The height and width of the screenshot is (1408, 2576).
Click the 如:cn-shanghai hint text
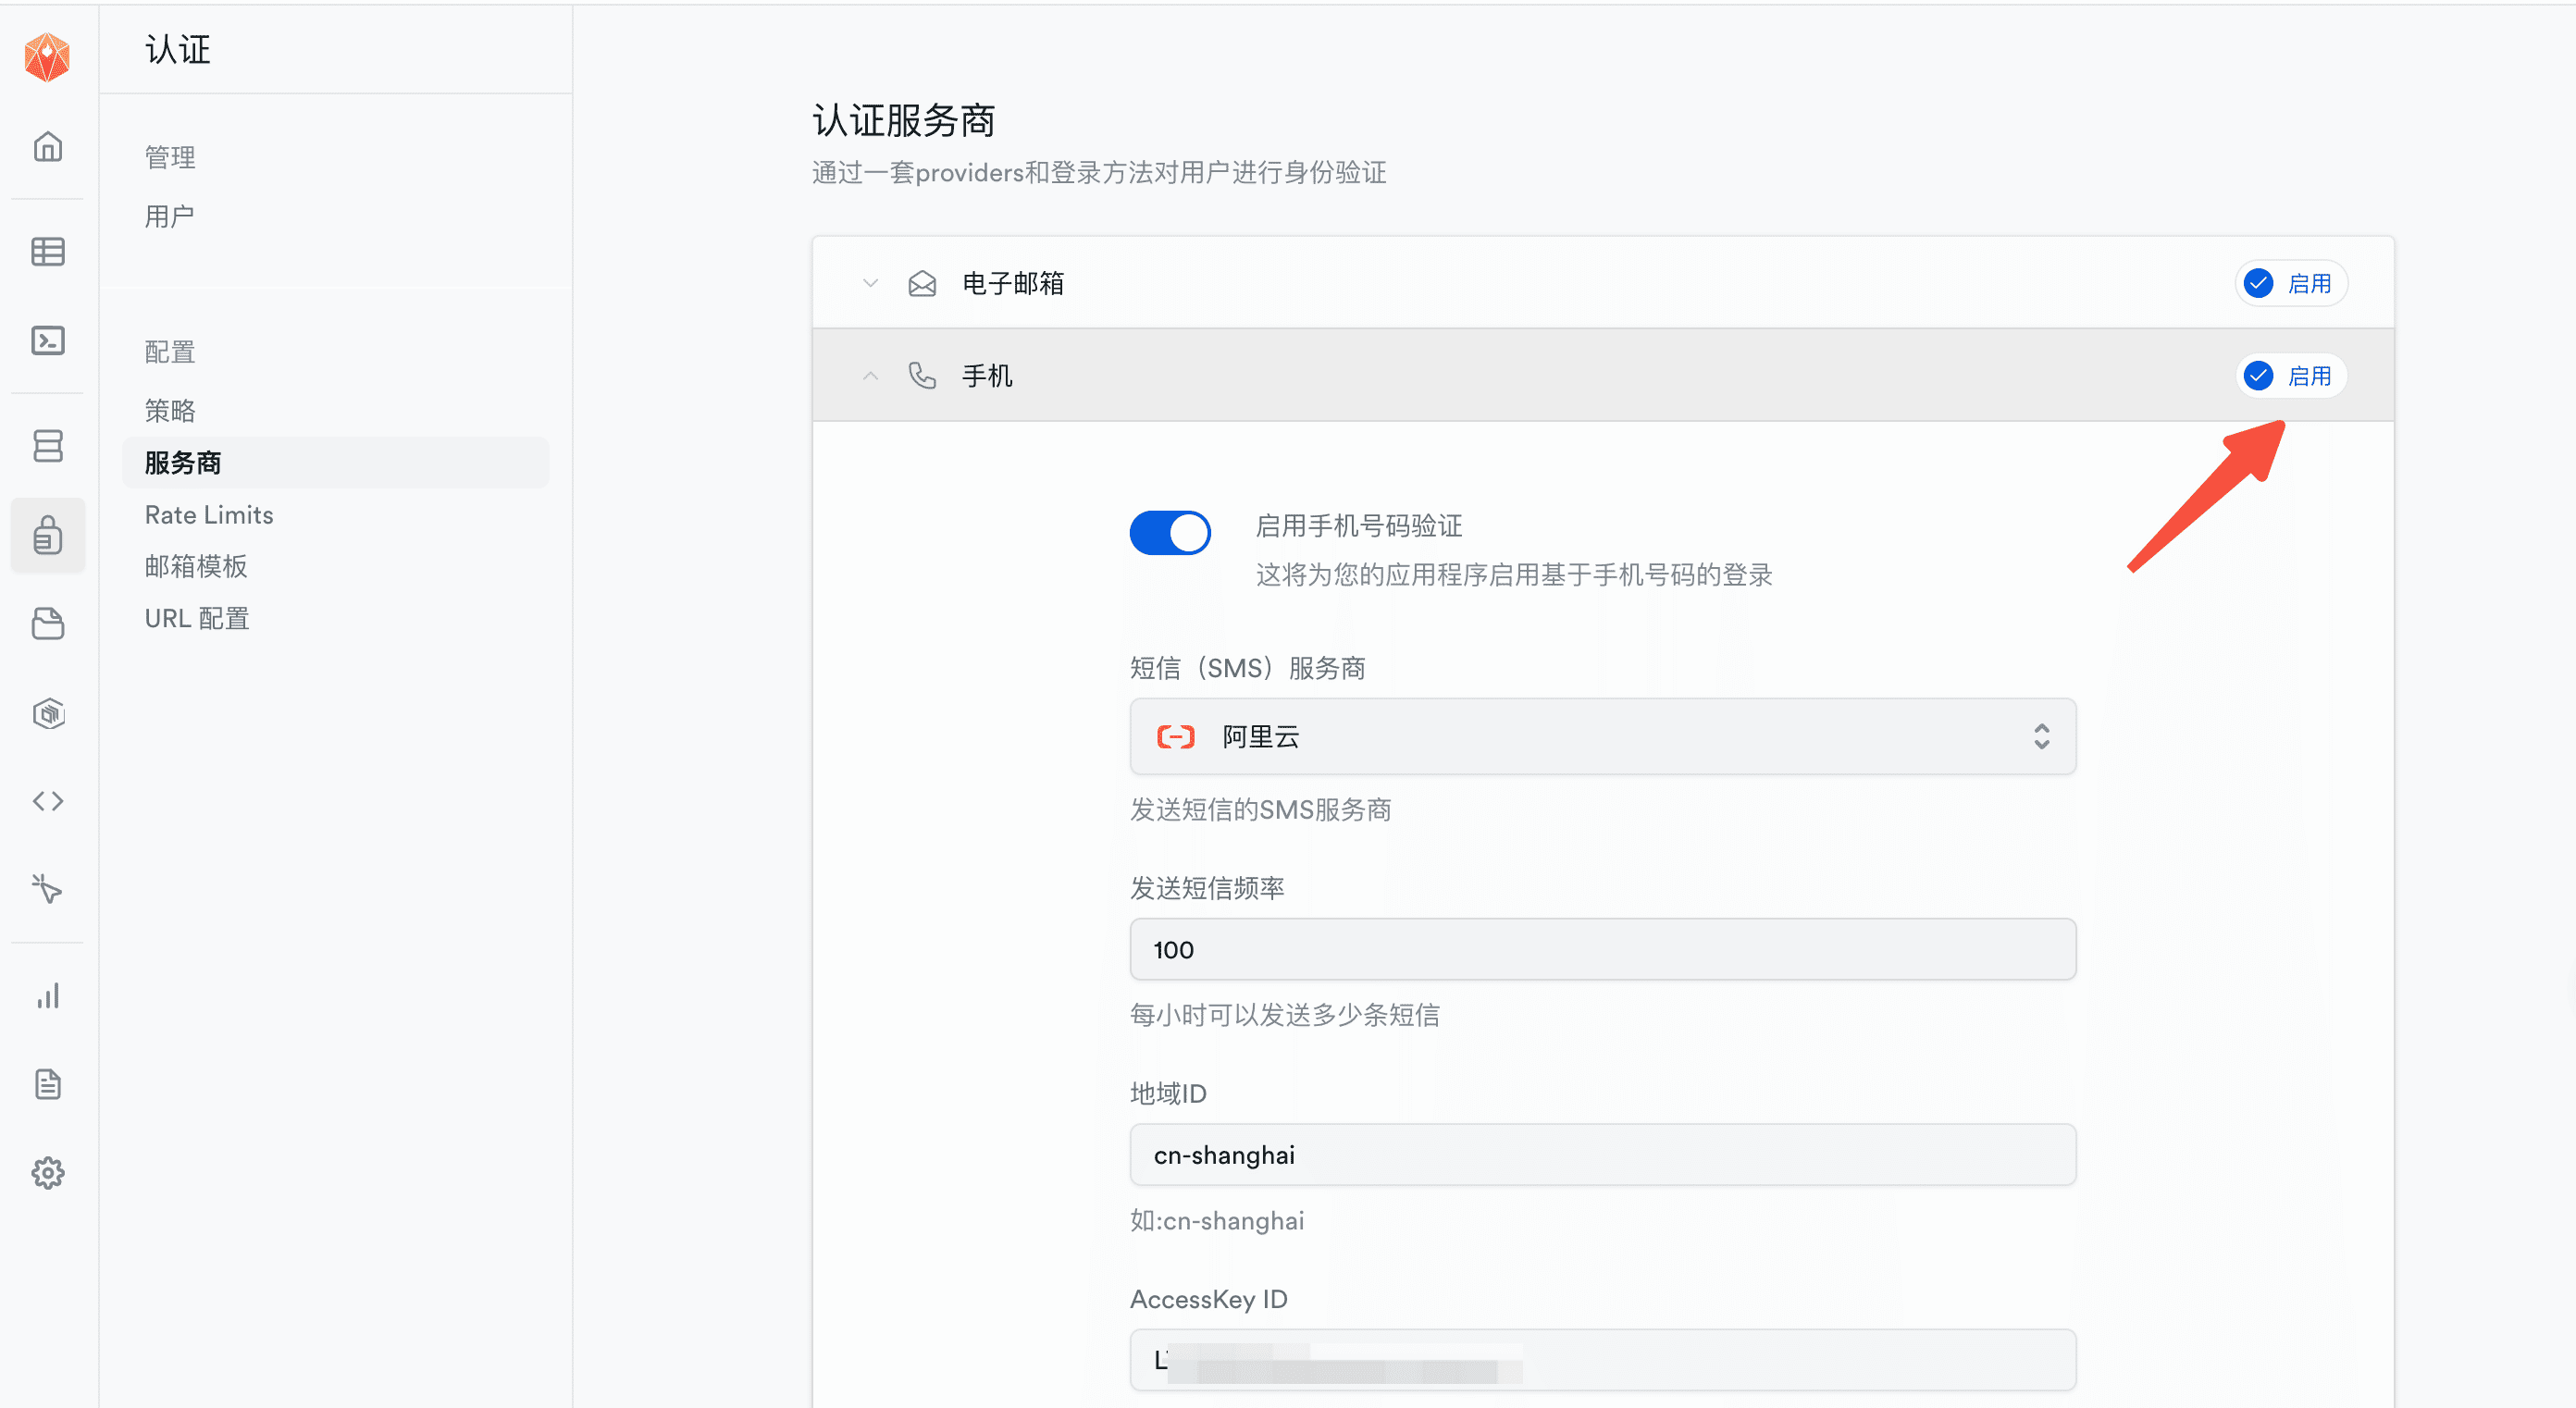click(x=1217, y=1220)
